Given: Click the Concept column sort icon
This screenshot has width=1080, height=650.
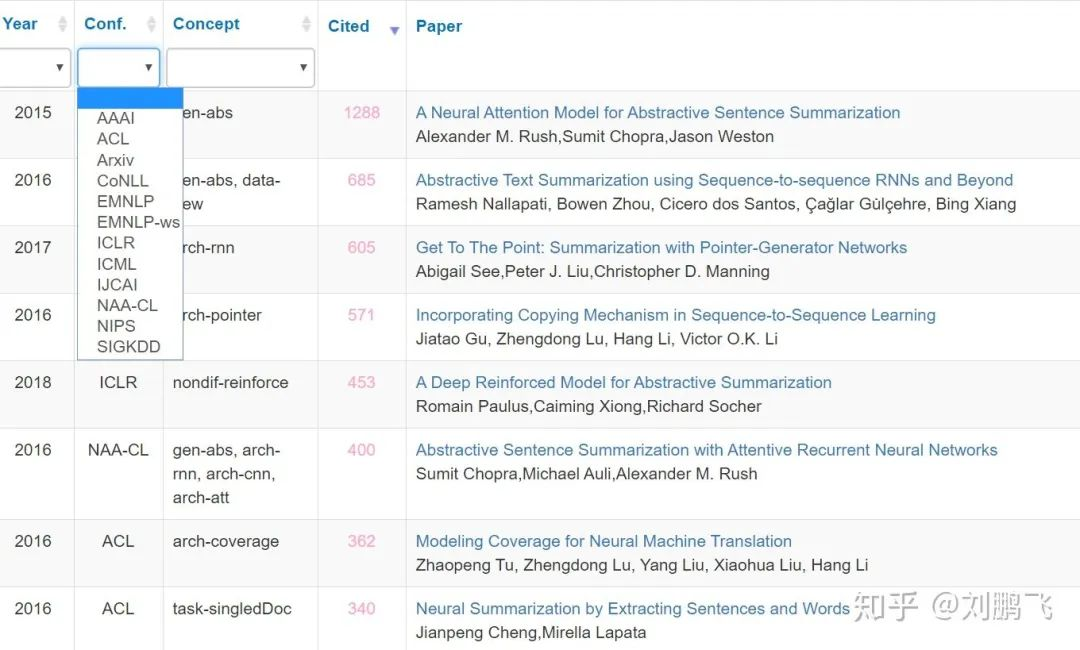Looking at the screenshot, I should click(x=306, y=25).
